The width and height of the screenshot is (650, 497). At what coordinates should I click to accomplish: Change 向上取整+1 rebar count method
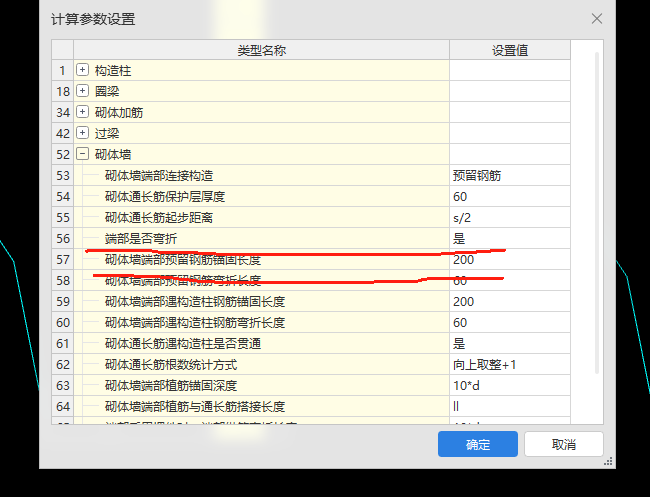510,364
